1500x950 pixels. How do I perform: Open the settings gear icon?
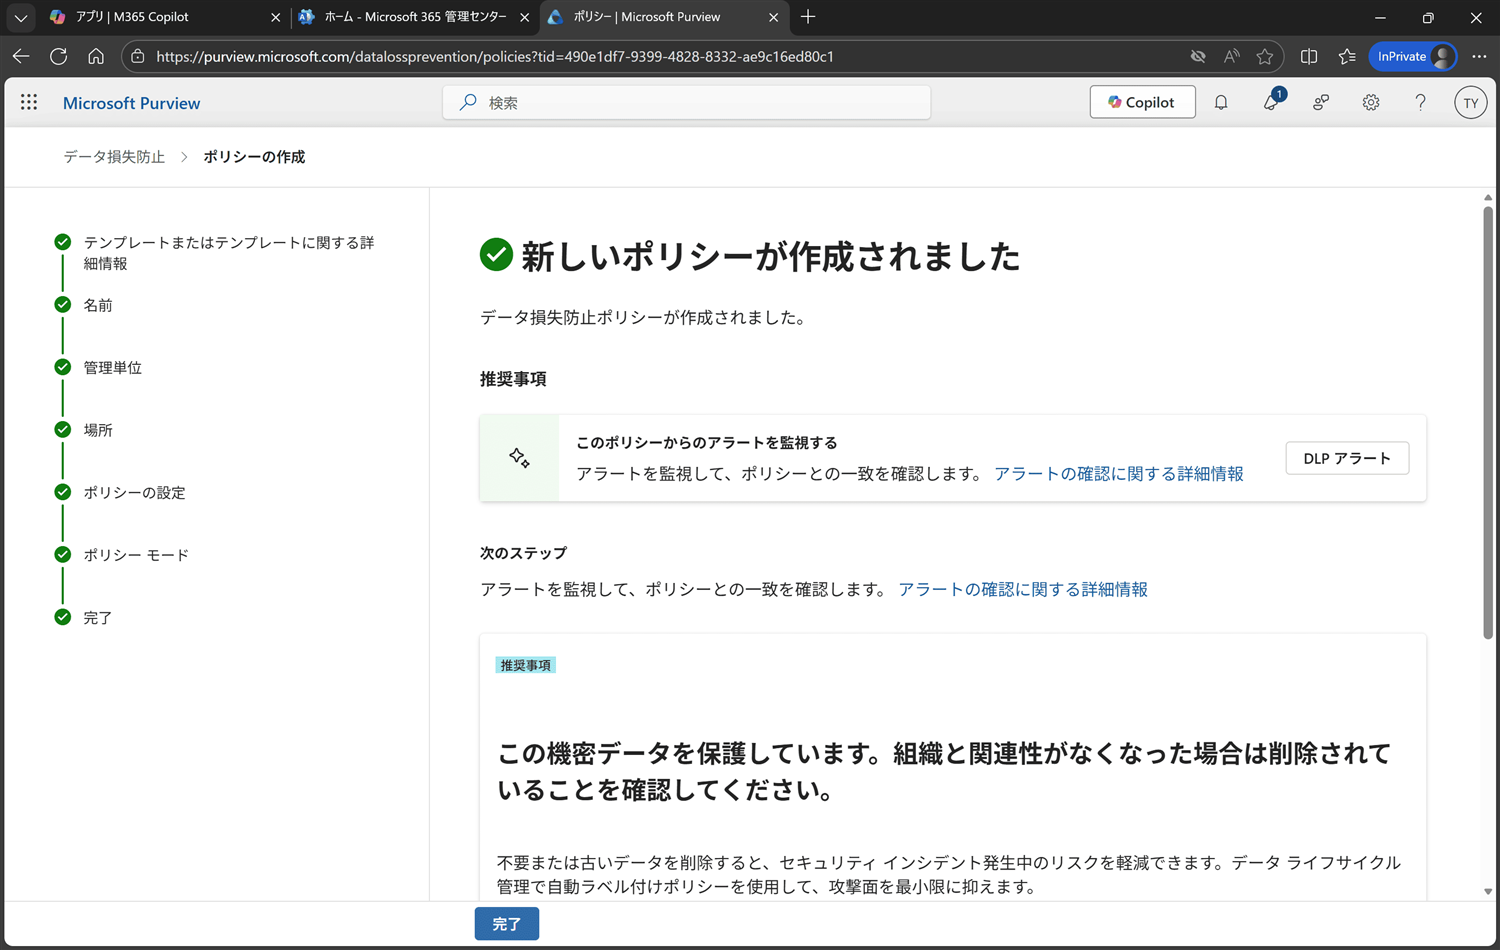pos(1371,102)
